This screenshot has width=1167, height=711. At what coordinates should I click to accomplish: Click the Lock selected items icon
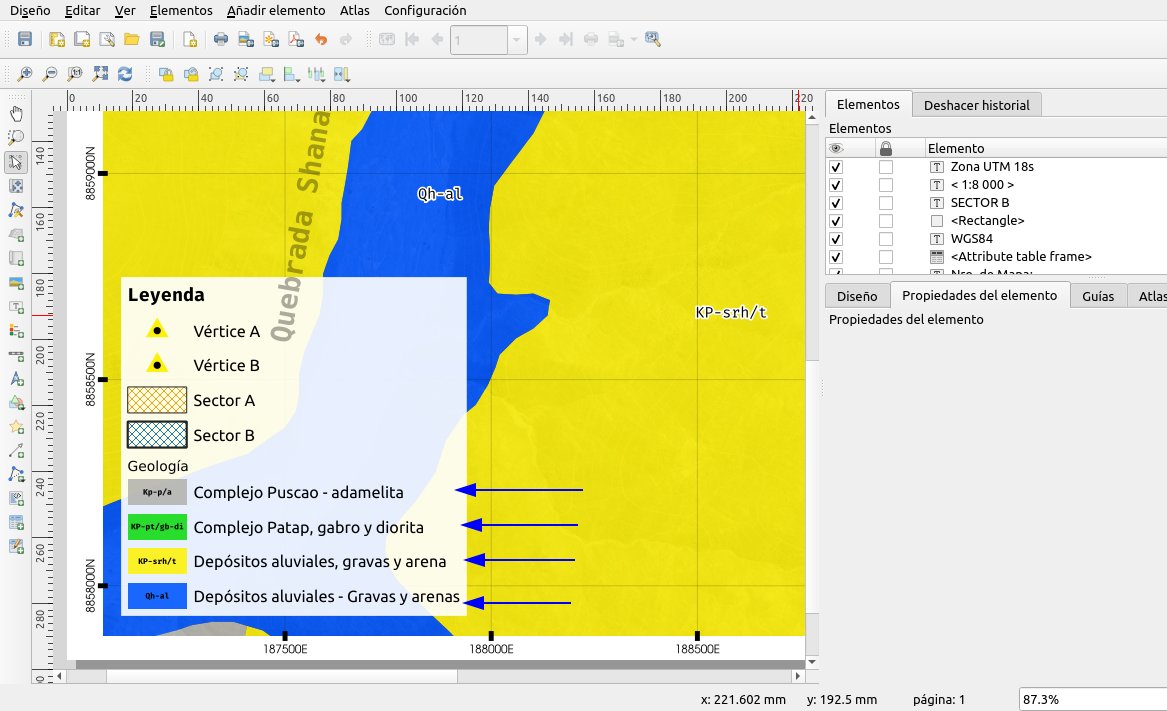click(x=166, y=74)
